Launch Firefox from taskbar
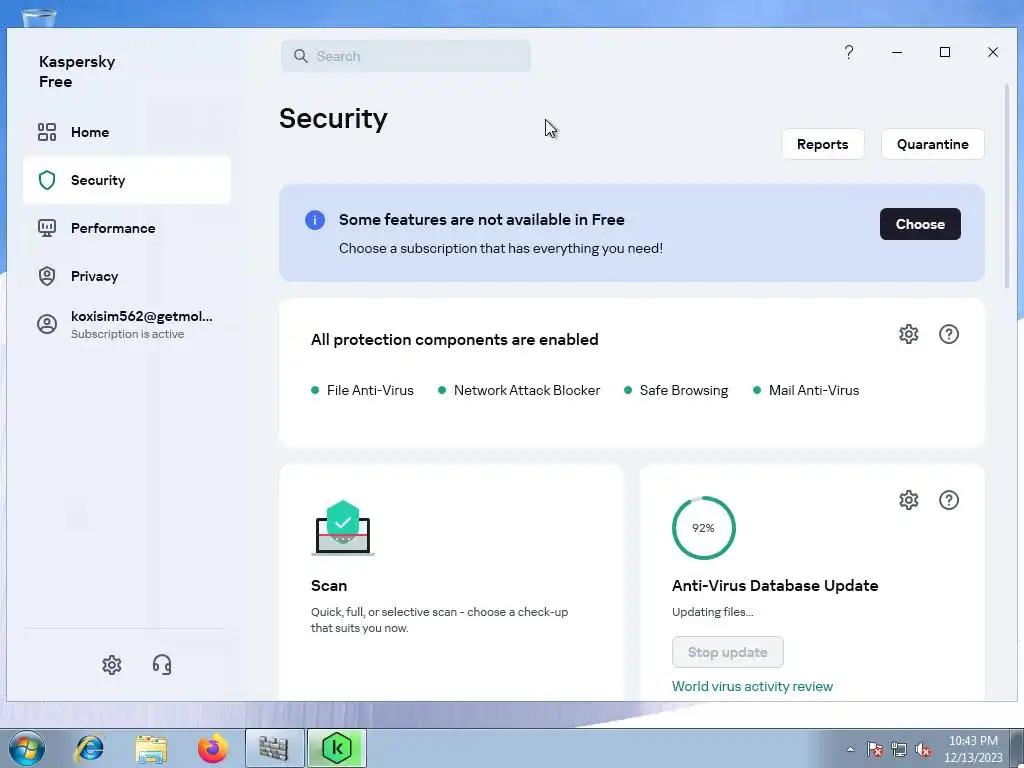 212,748
